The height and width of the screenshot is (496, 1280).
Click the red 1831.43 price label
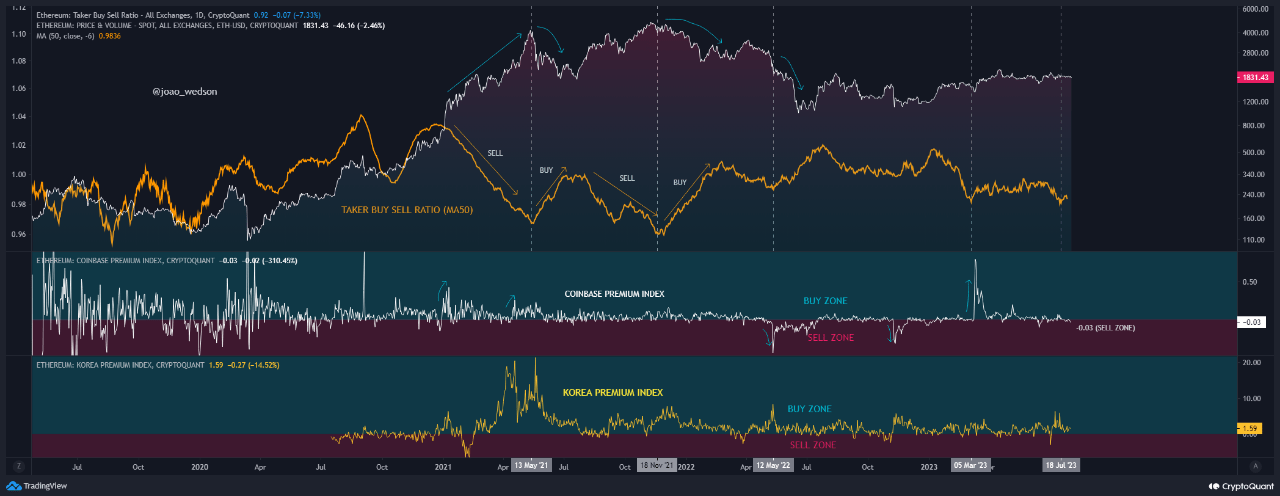click(1254, 77)
